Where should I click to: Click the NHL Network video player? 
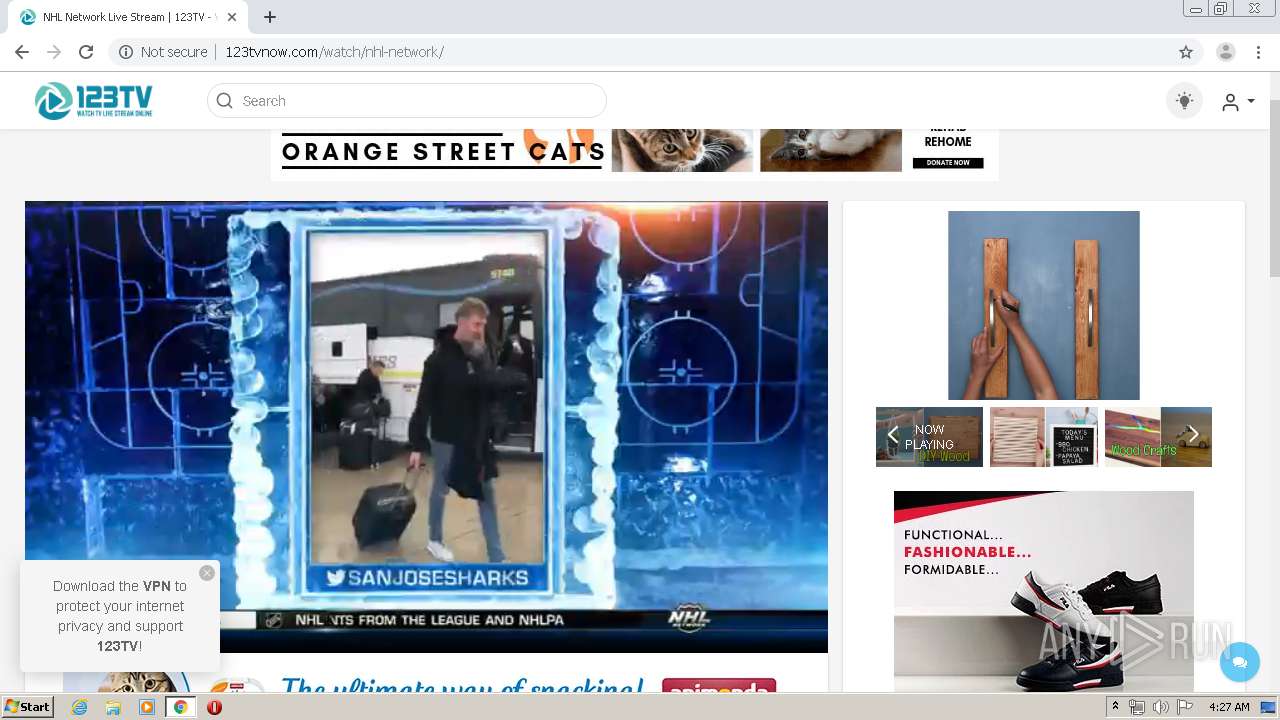pyautogui.click(x=426, y=427)
